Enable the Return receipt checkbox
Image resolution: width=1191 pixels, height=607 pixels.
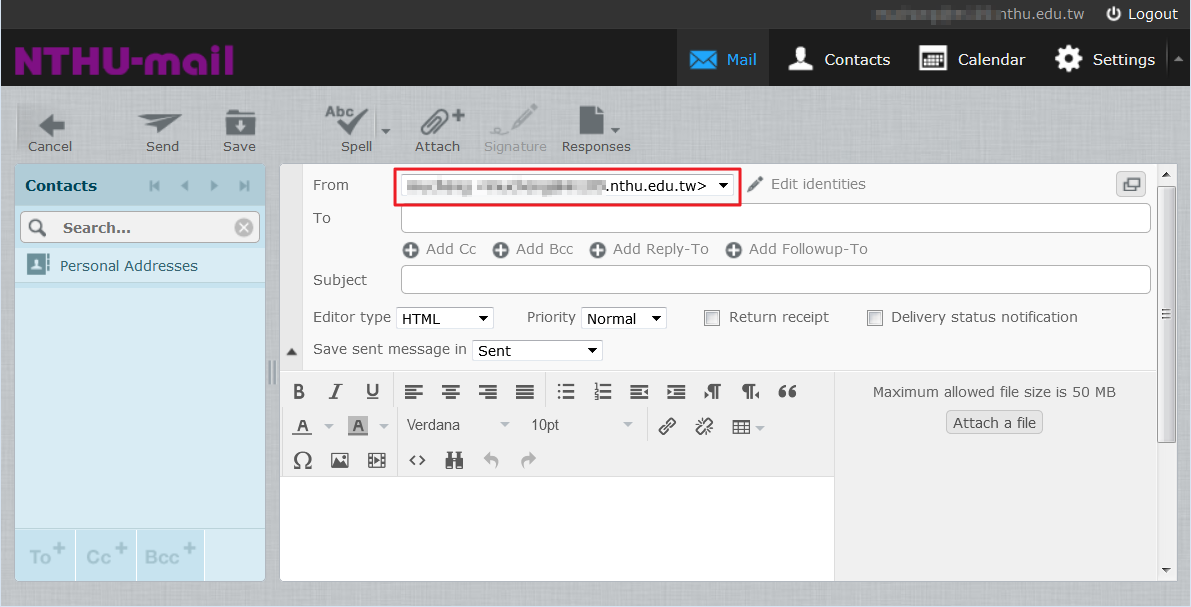pos(712,318)
